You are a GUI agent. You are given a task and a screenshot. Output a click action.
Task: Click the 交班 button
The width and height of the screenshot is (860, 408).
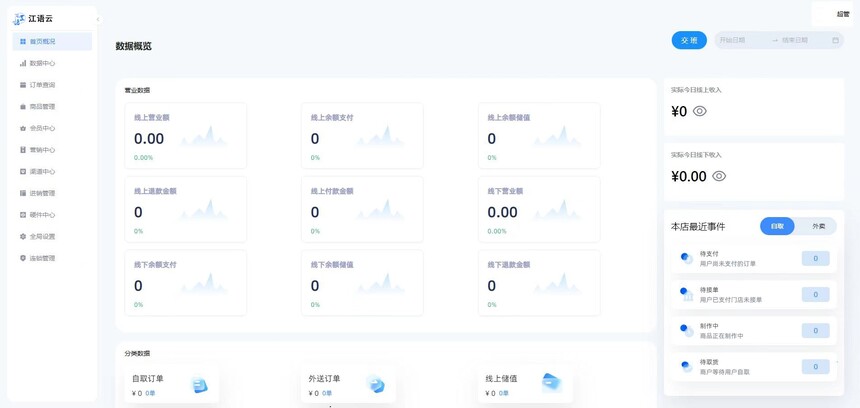[x=689, y=40]
